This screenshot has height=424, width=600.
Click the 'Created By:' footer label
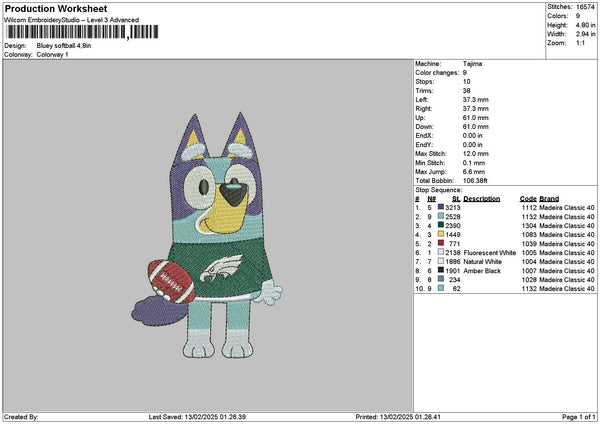[21, 417]
